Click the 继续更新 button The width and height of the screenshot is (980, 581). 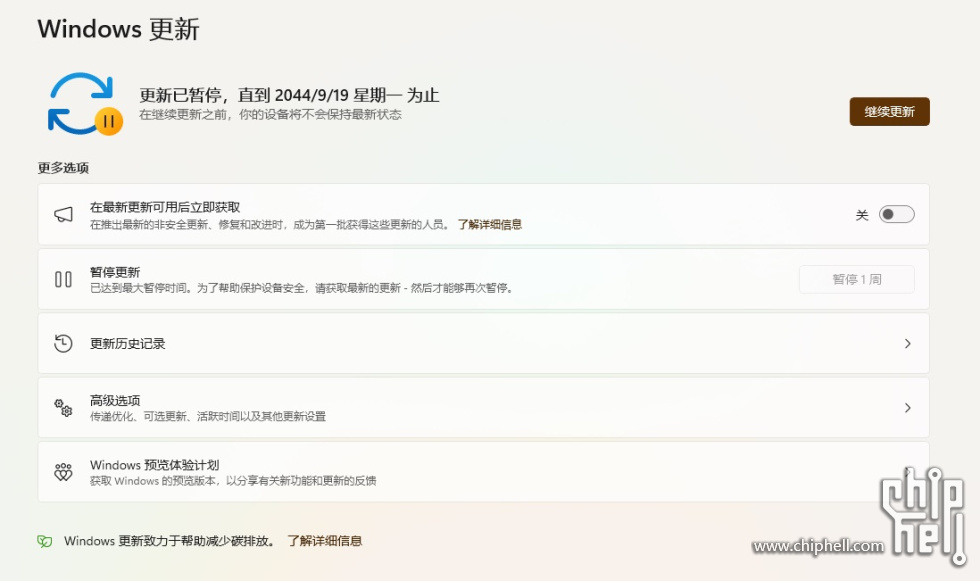tap(889, 112)
